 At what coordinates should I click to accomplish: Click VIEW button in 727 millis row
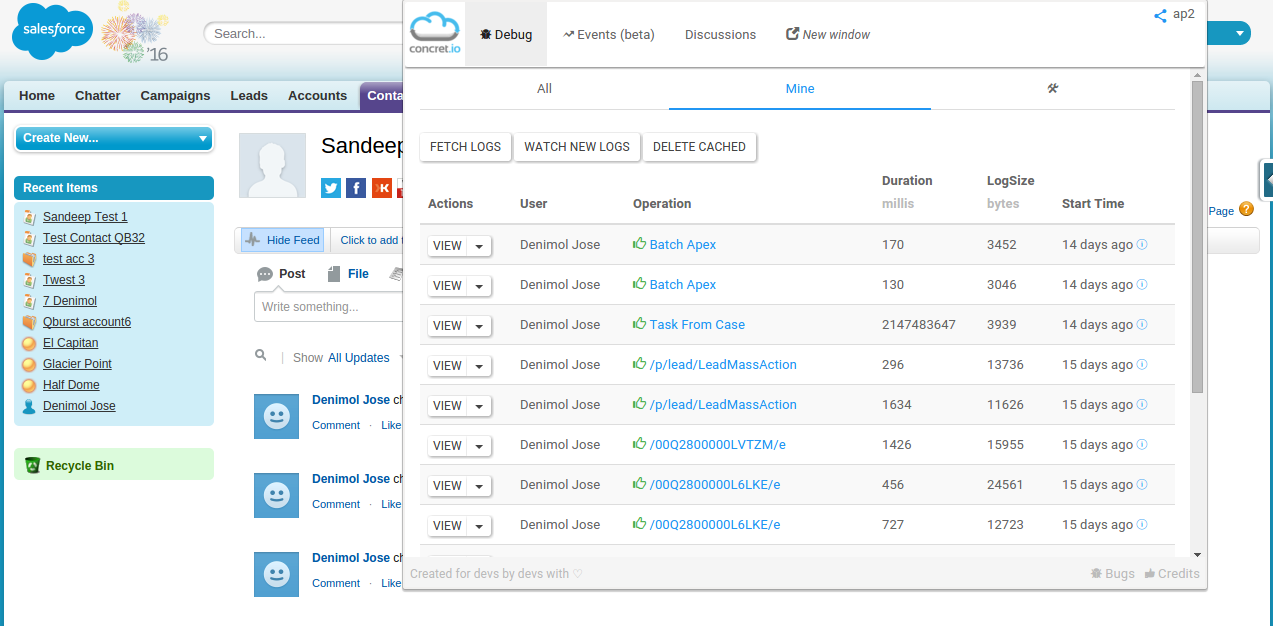tap(447, 525)
